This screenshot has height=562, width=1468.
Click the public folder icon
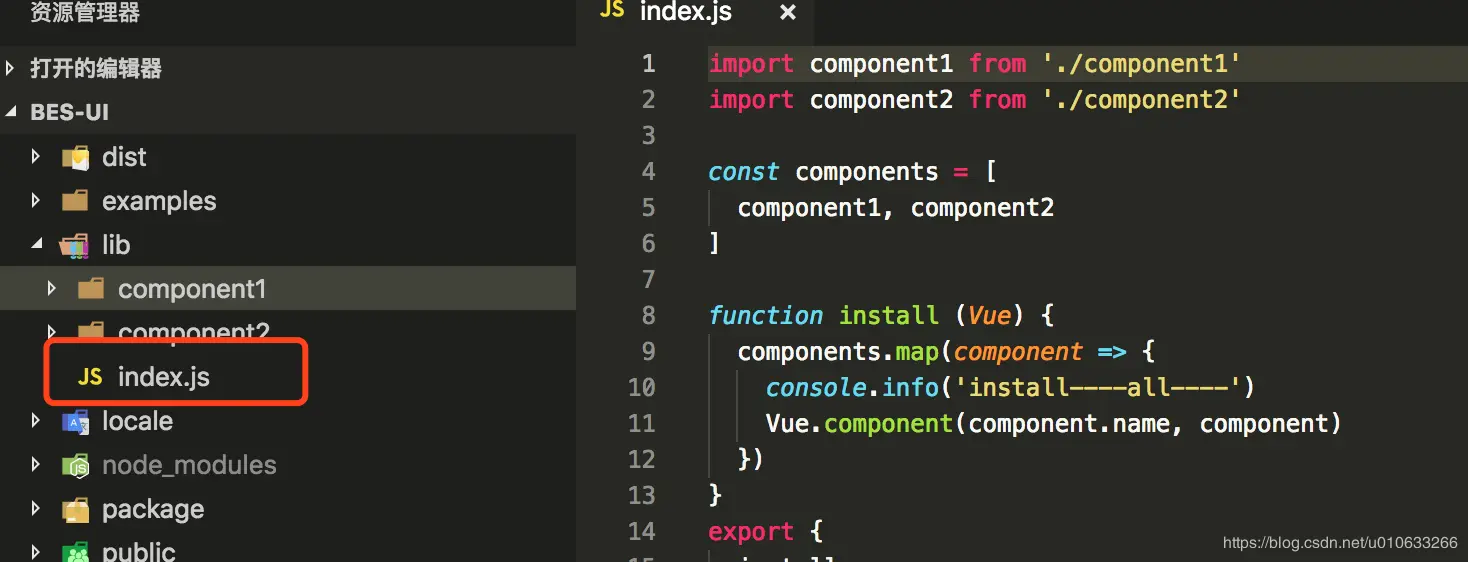click(x=75, y=552)
